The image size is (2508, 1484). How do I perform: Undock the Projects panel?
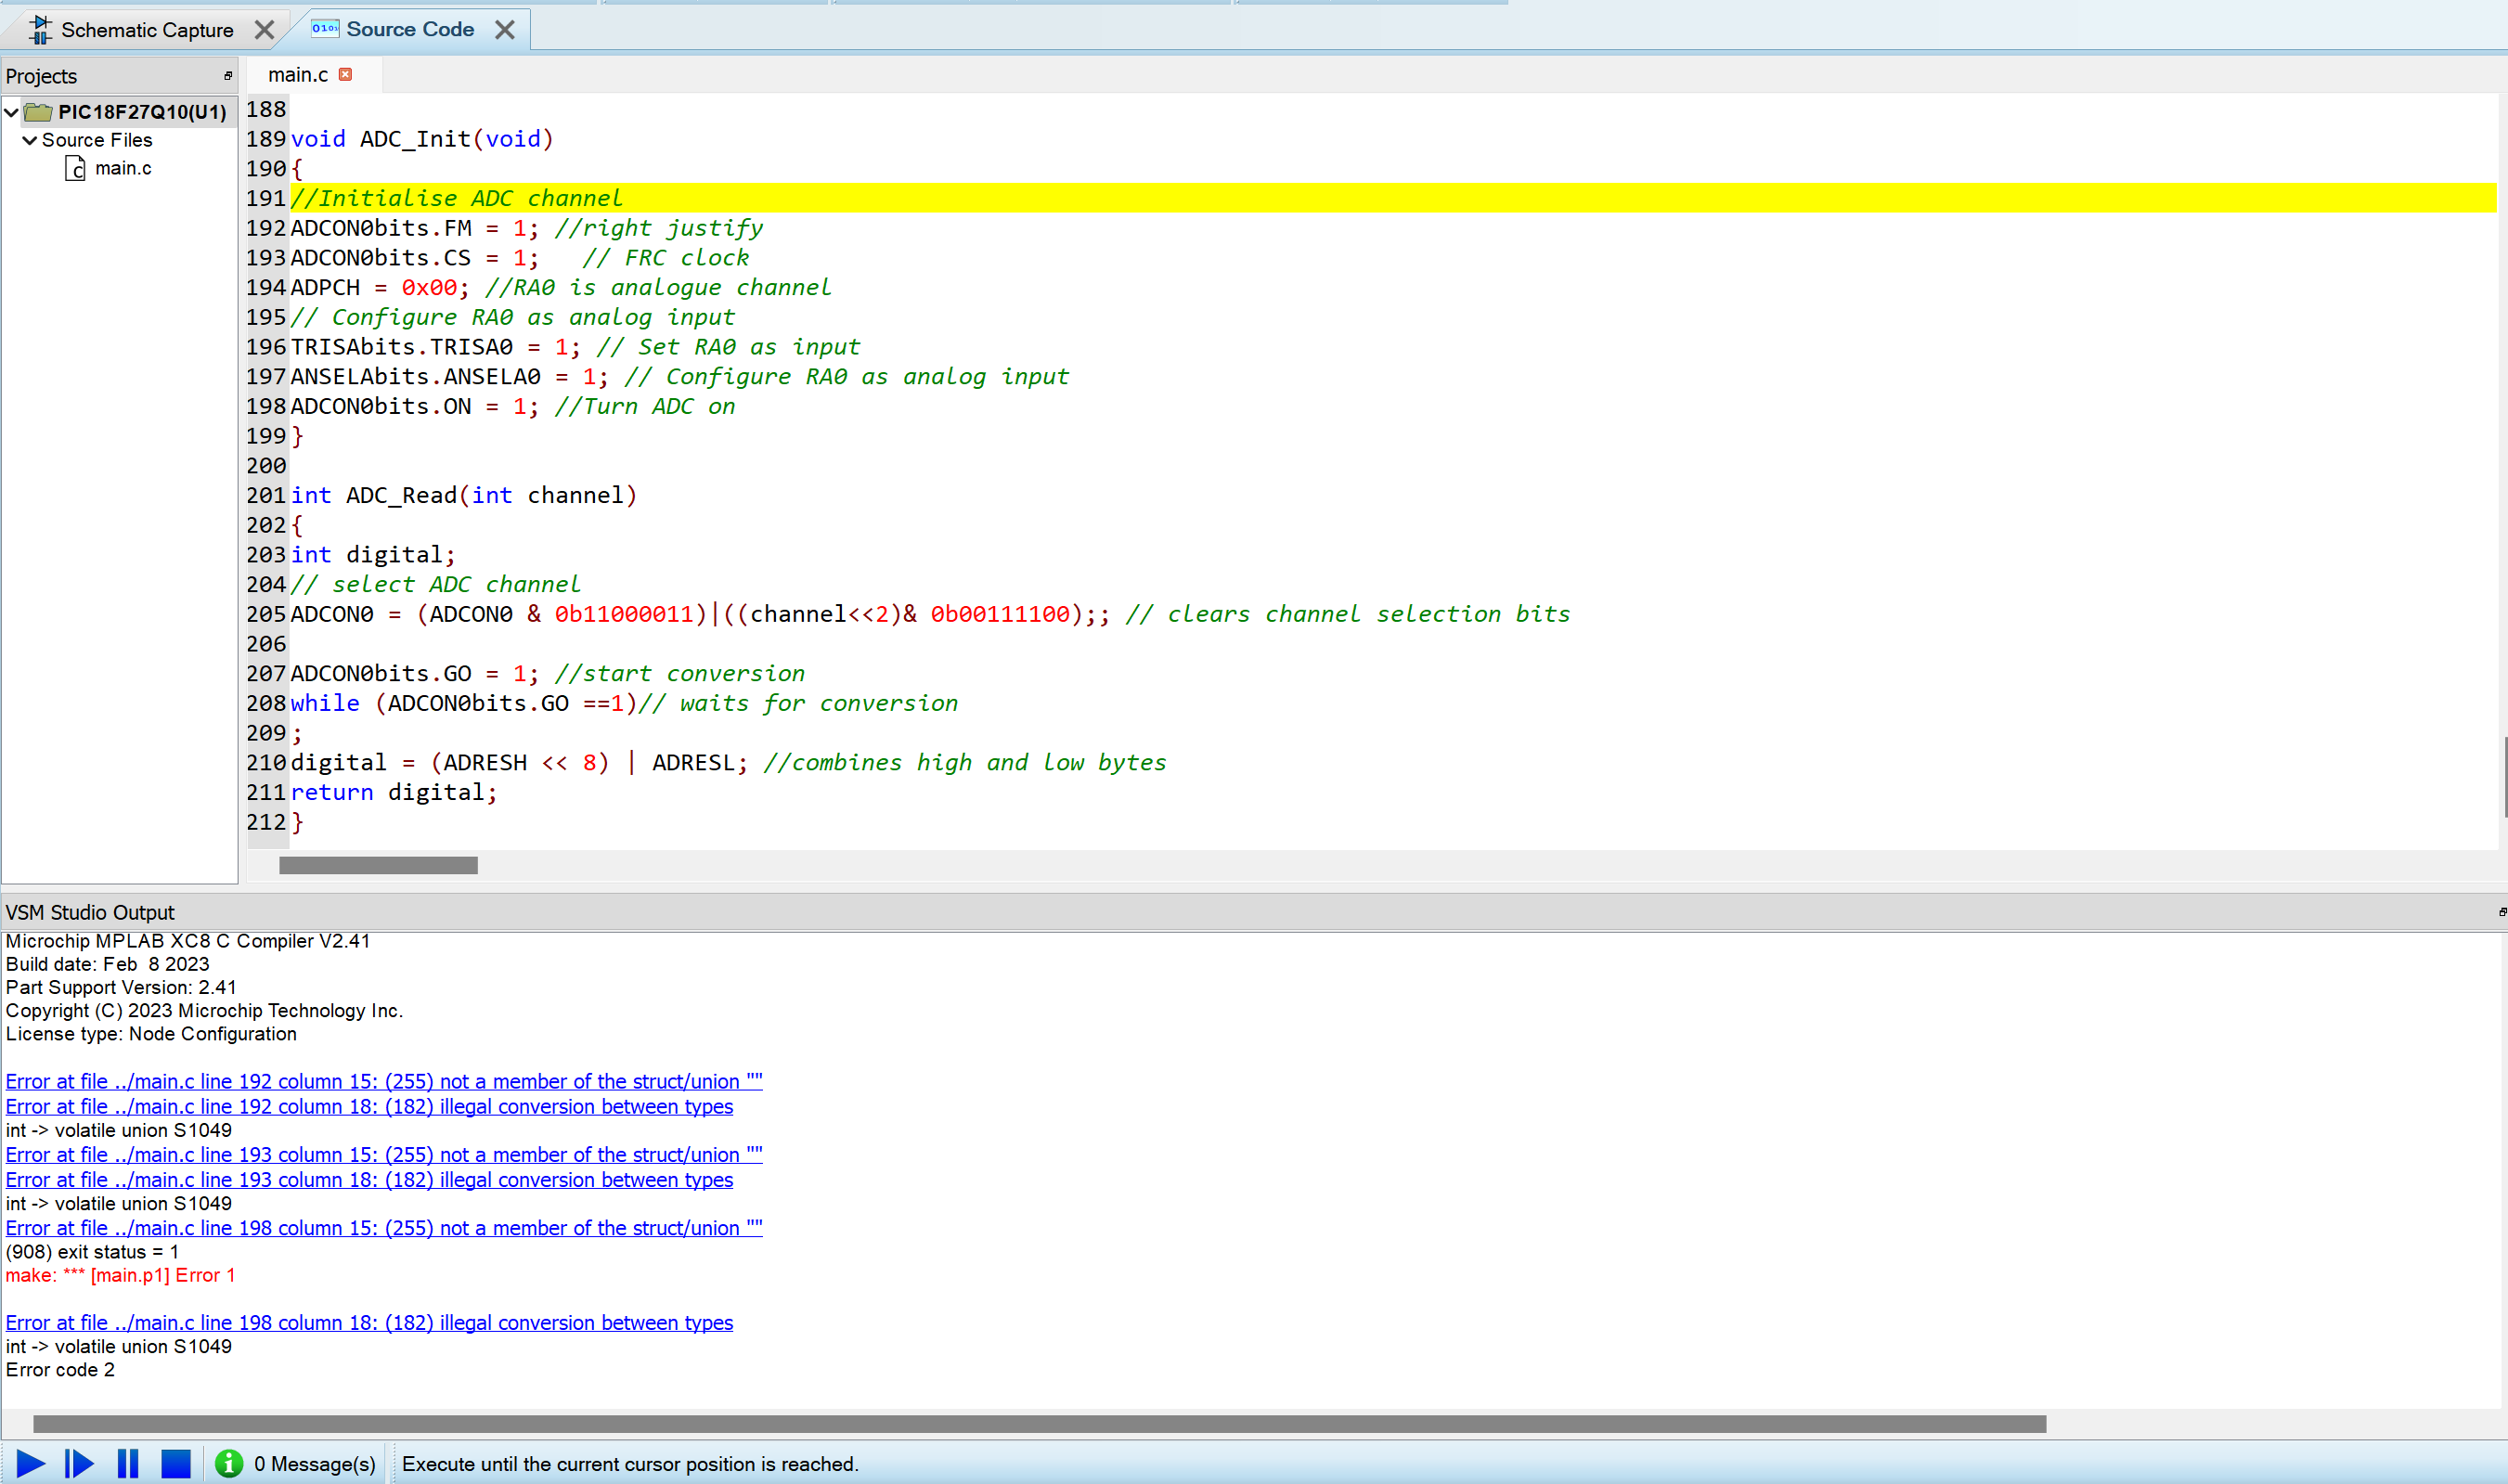228,76
